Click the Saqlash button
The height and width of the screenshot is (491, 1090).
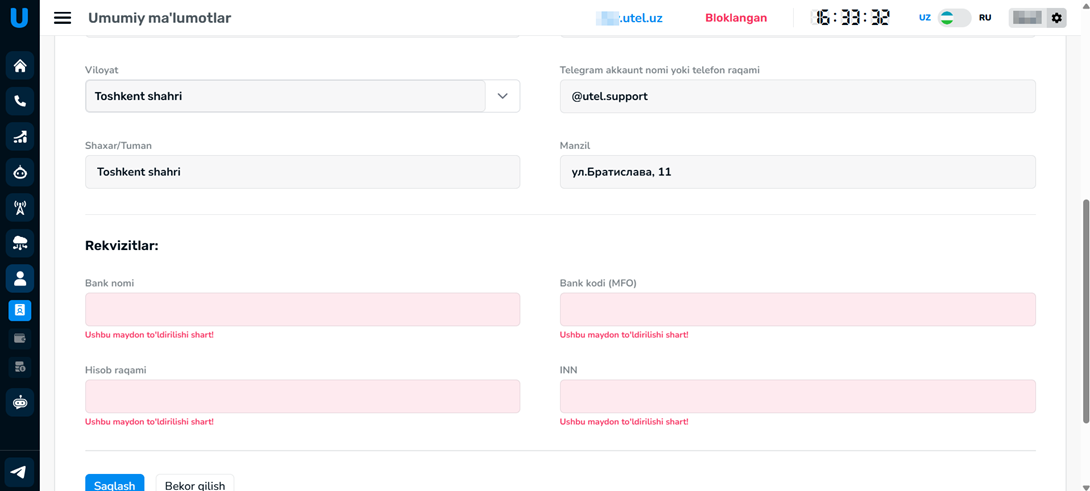114,485
